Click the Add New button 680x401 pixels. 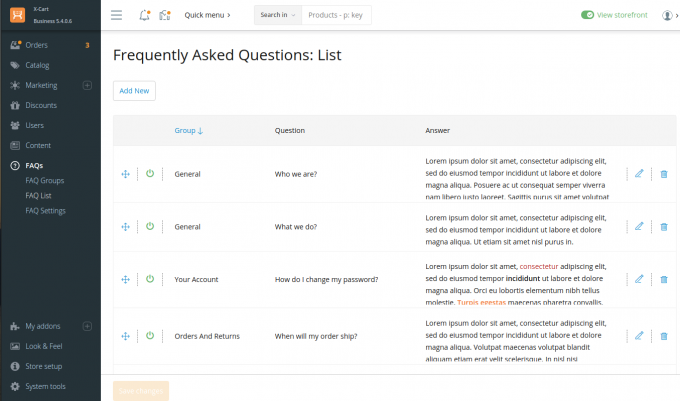coord(134,91)
